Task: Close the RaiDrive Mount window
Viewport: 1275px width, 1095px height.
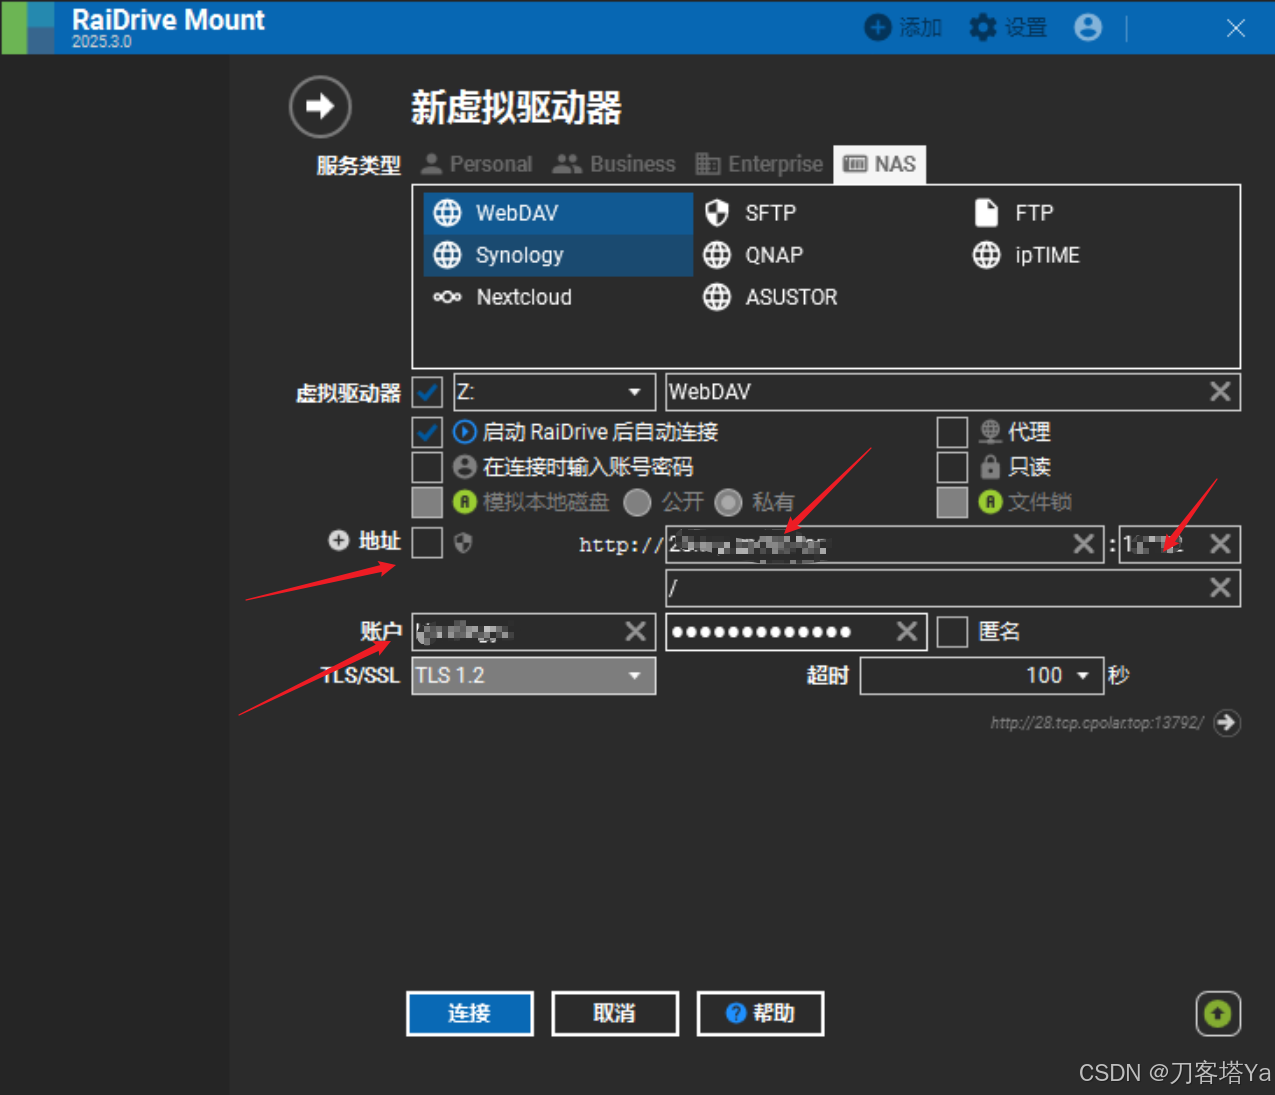Action: point(1236,28)
